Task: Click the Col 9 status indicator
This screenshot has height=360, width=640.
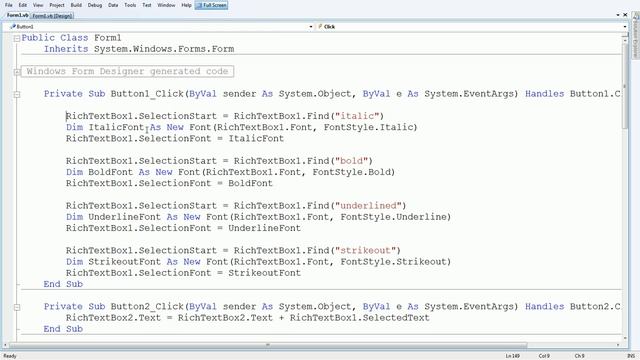Action: click(544, 356)
